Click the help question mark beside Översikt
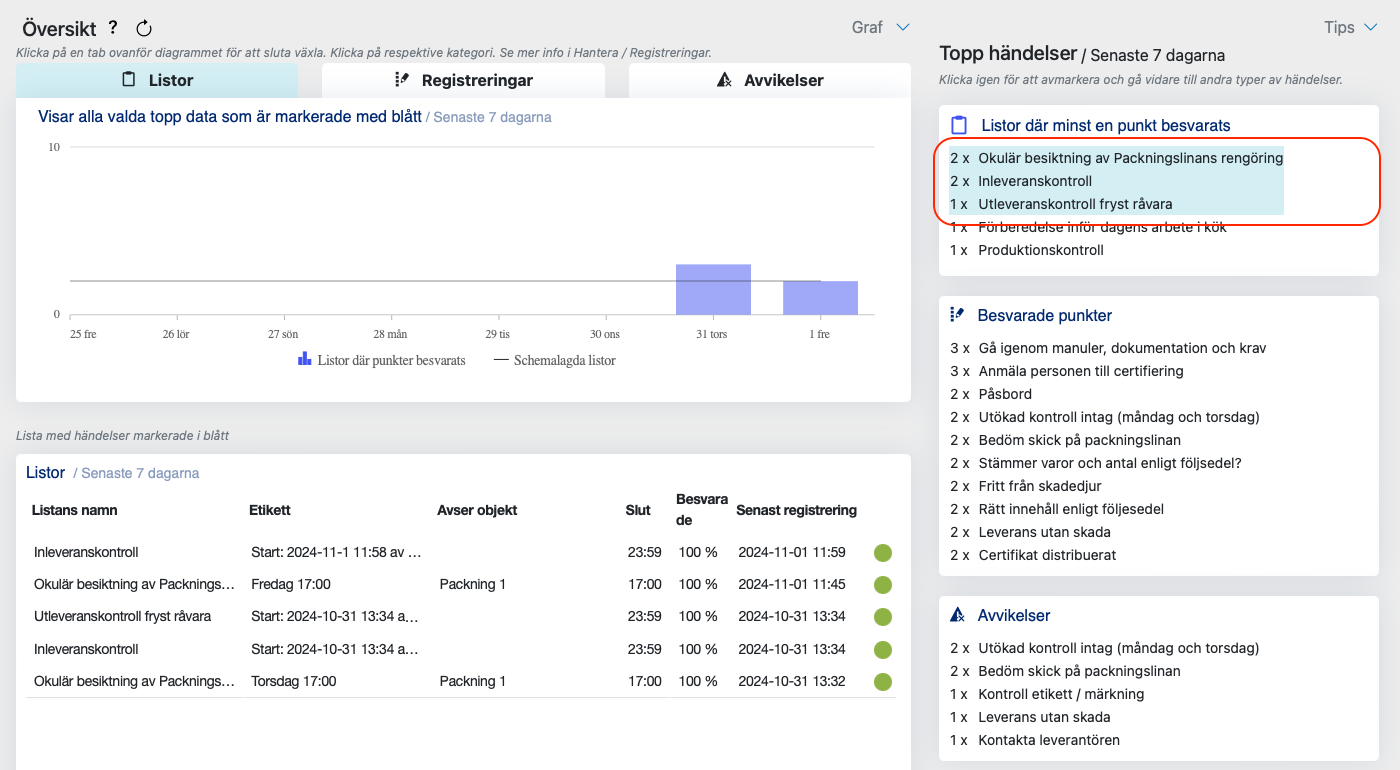1400x770 pixels. (113, 28)
